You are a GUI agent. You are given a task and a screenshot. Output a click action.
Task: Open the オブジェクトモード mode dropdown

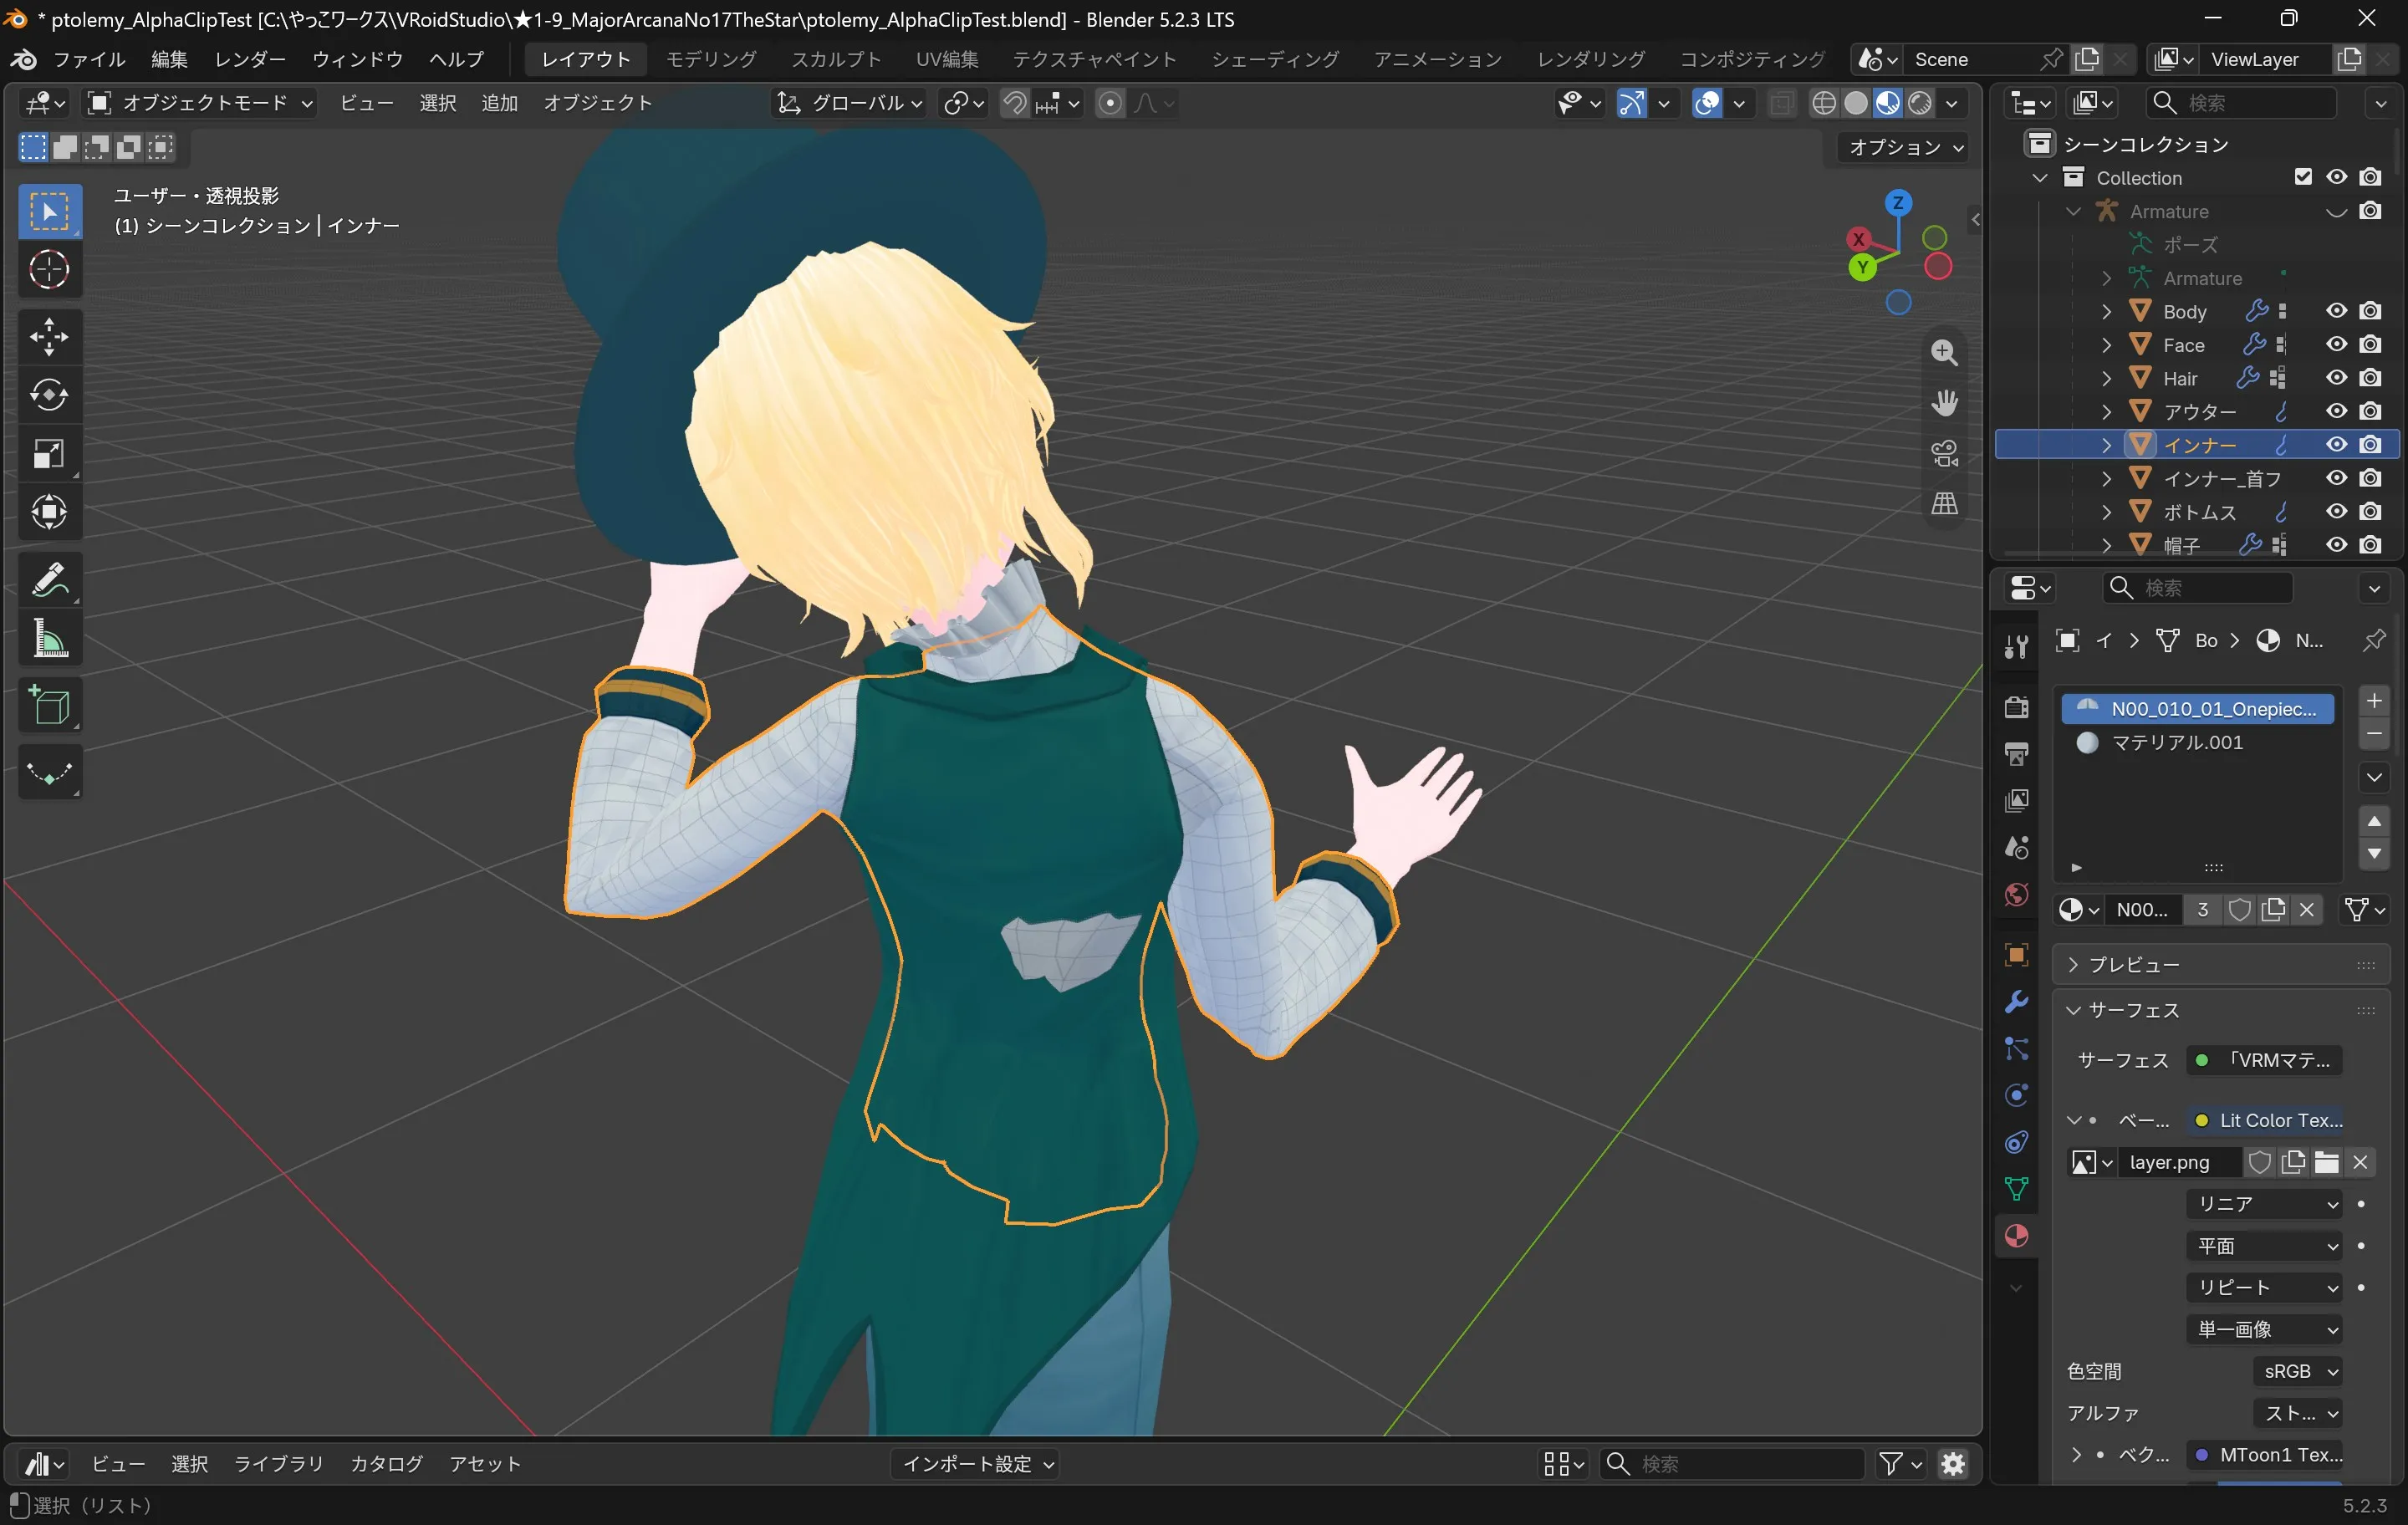199,103
